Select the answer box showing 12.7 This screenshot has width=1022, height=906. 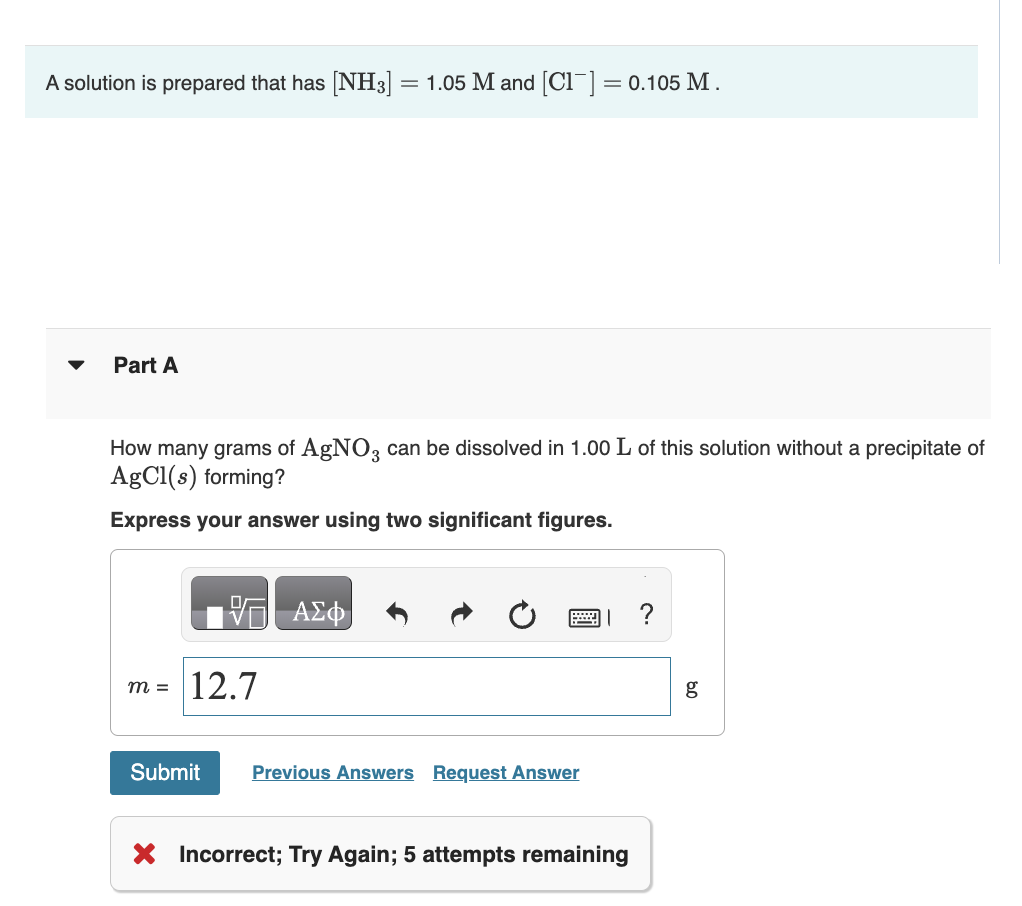click(x=427, y=686)
